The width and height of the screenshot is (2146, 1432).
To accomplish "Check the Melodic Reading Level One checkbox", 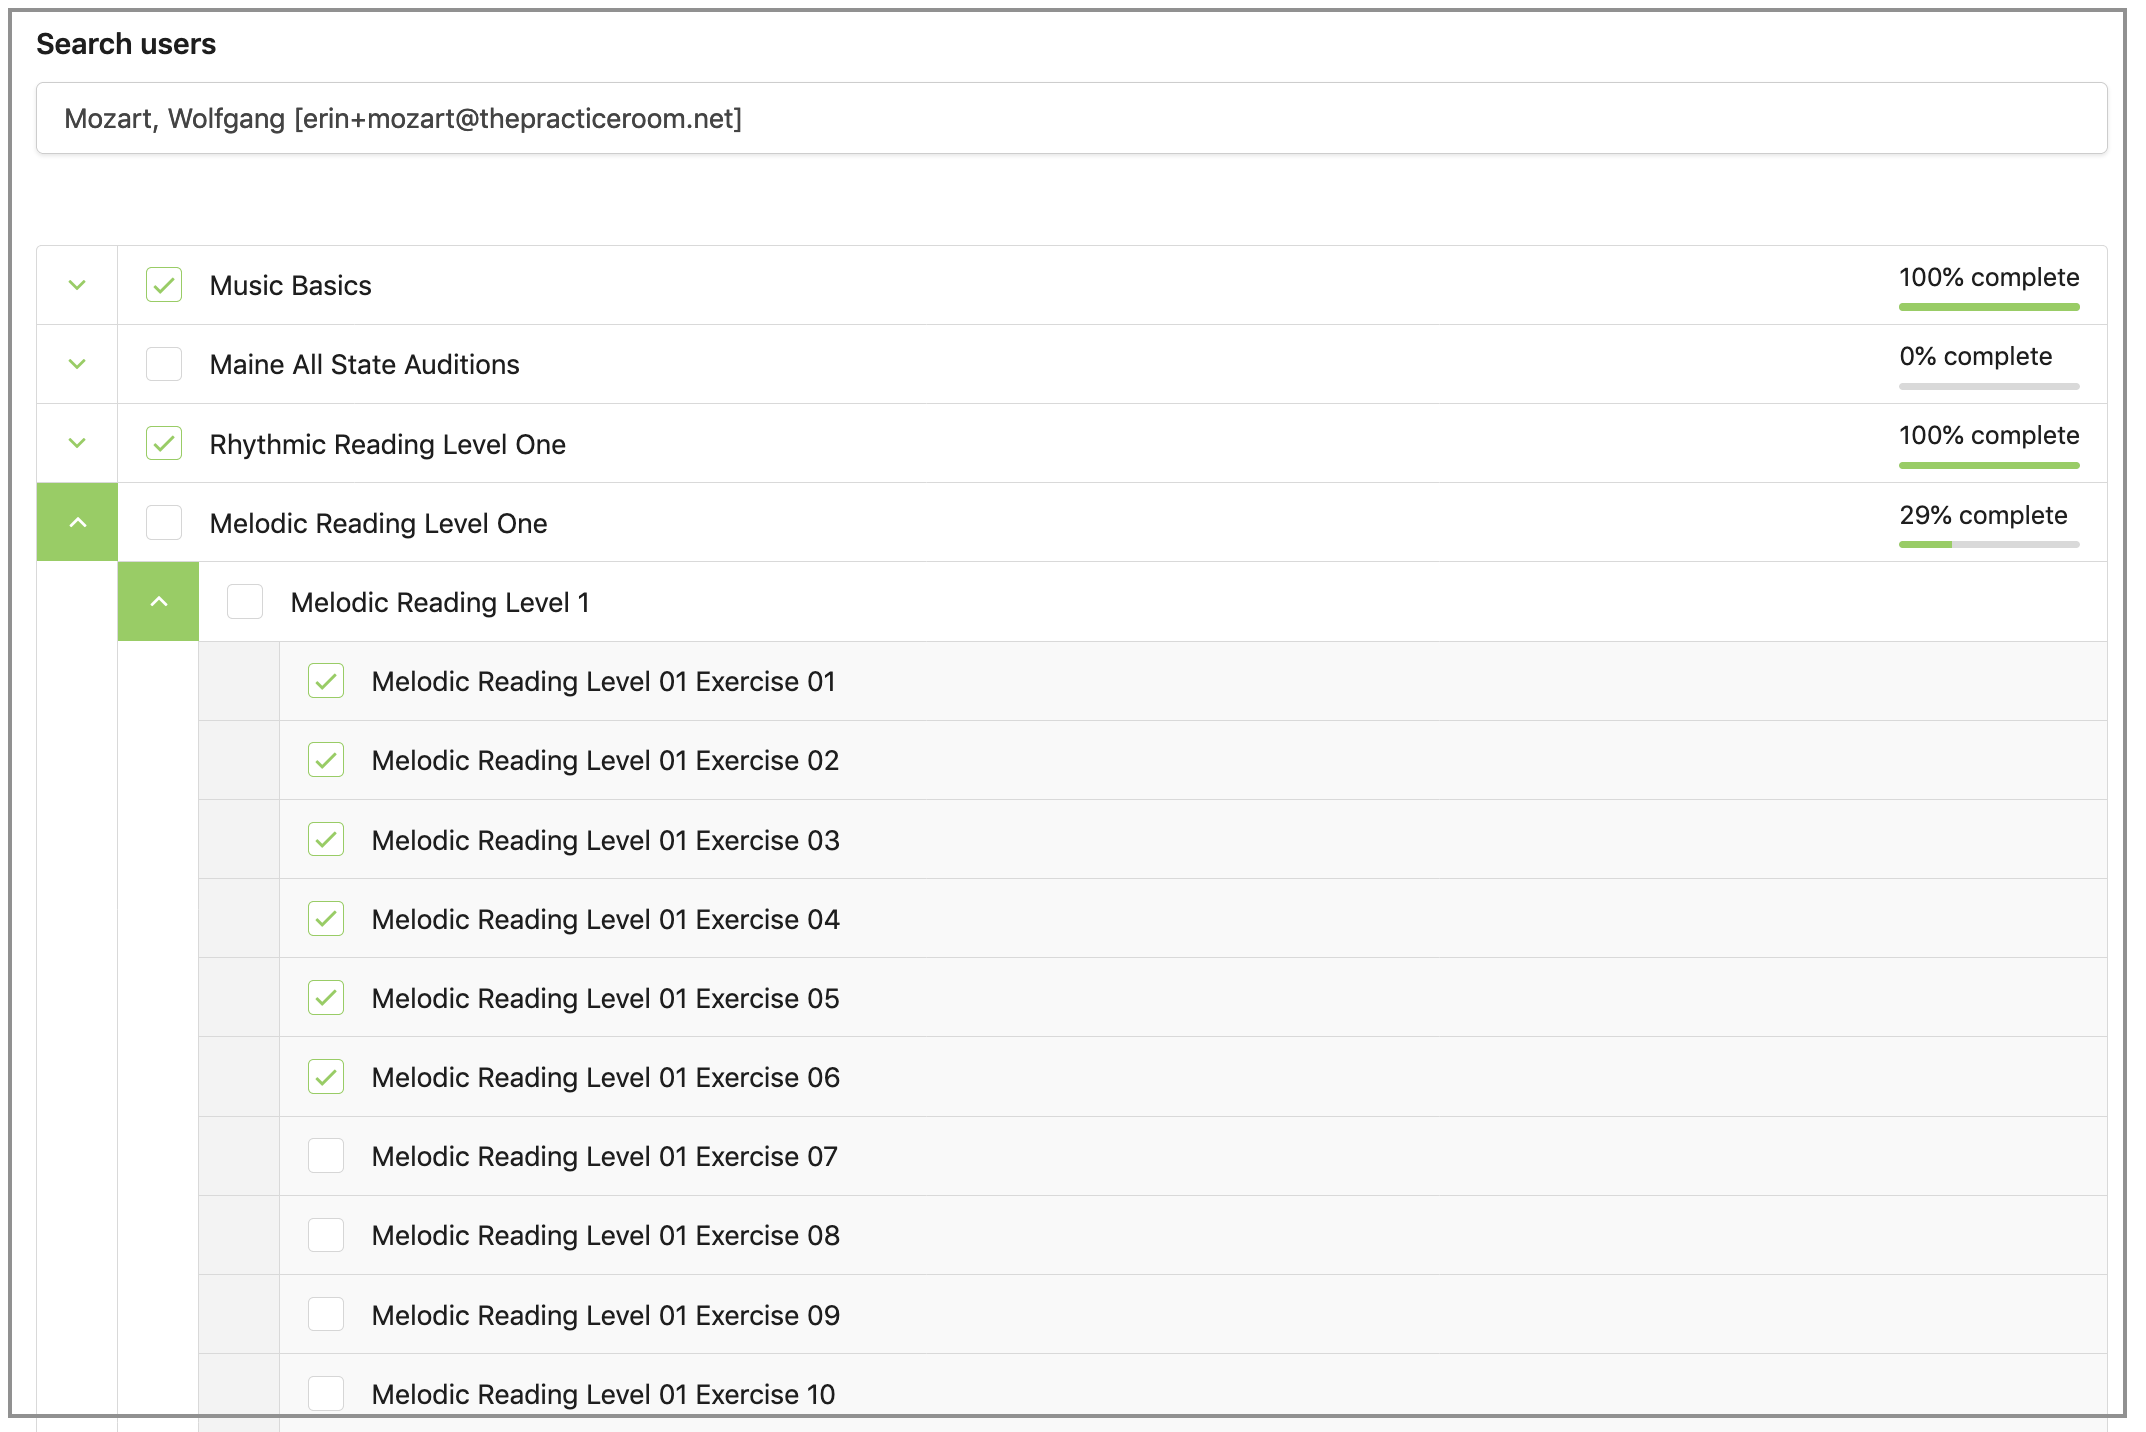I will tap(164, 522).
